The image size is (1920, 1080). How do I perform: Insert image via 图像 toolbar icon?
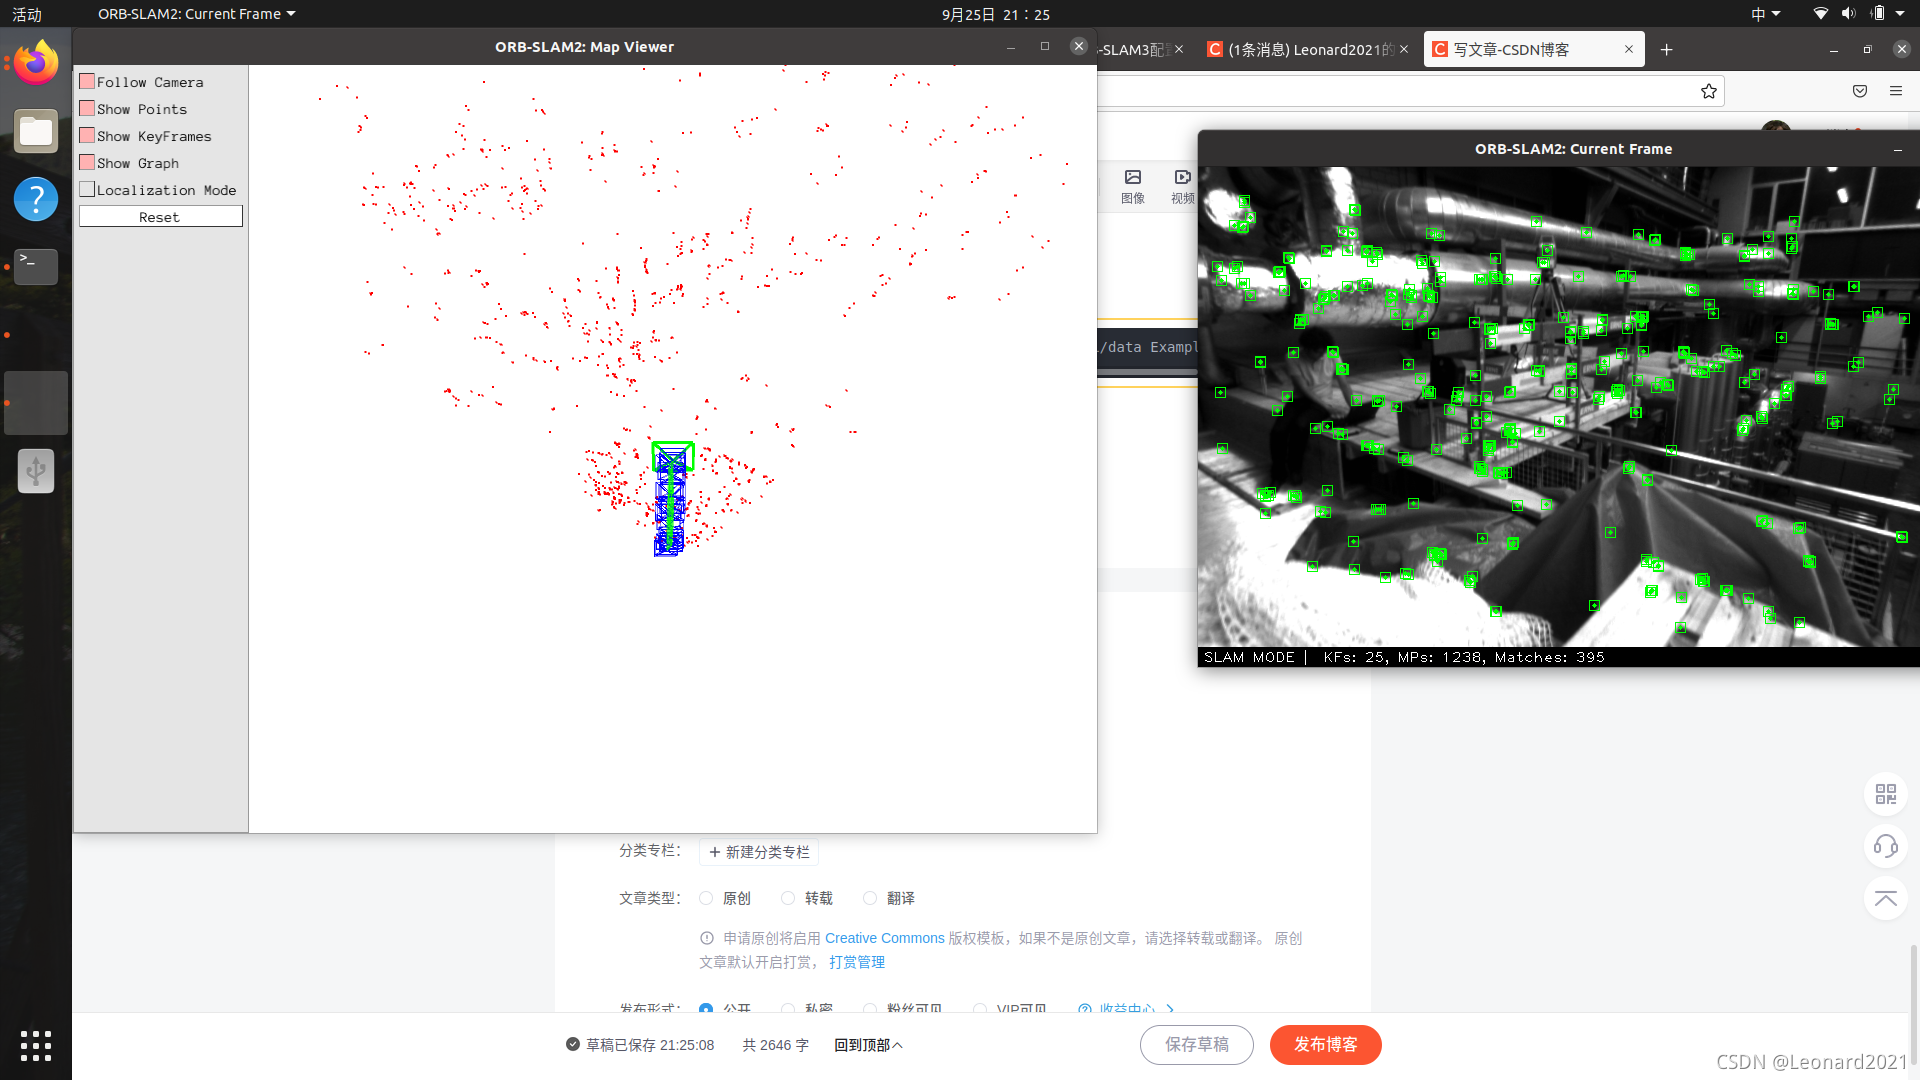click(x=1133, y=187)
